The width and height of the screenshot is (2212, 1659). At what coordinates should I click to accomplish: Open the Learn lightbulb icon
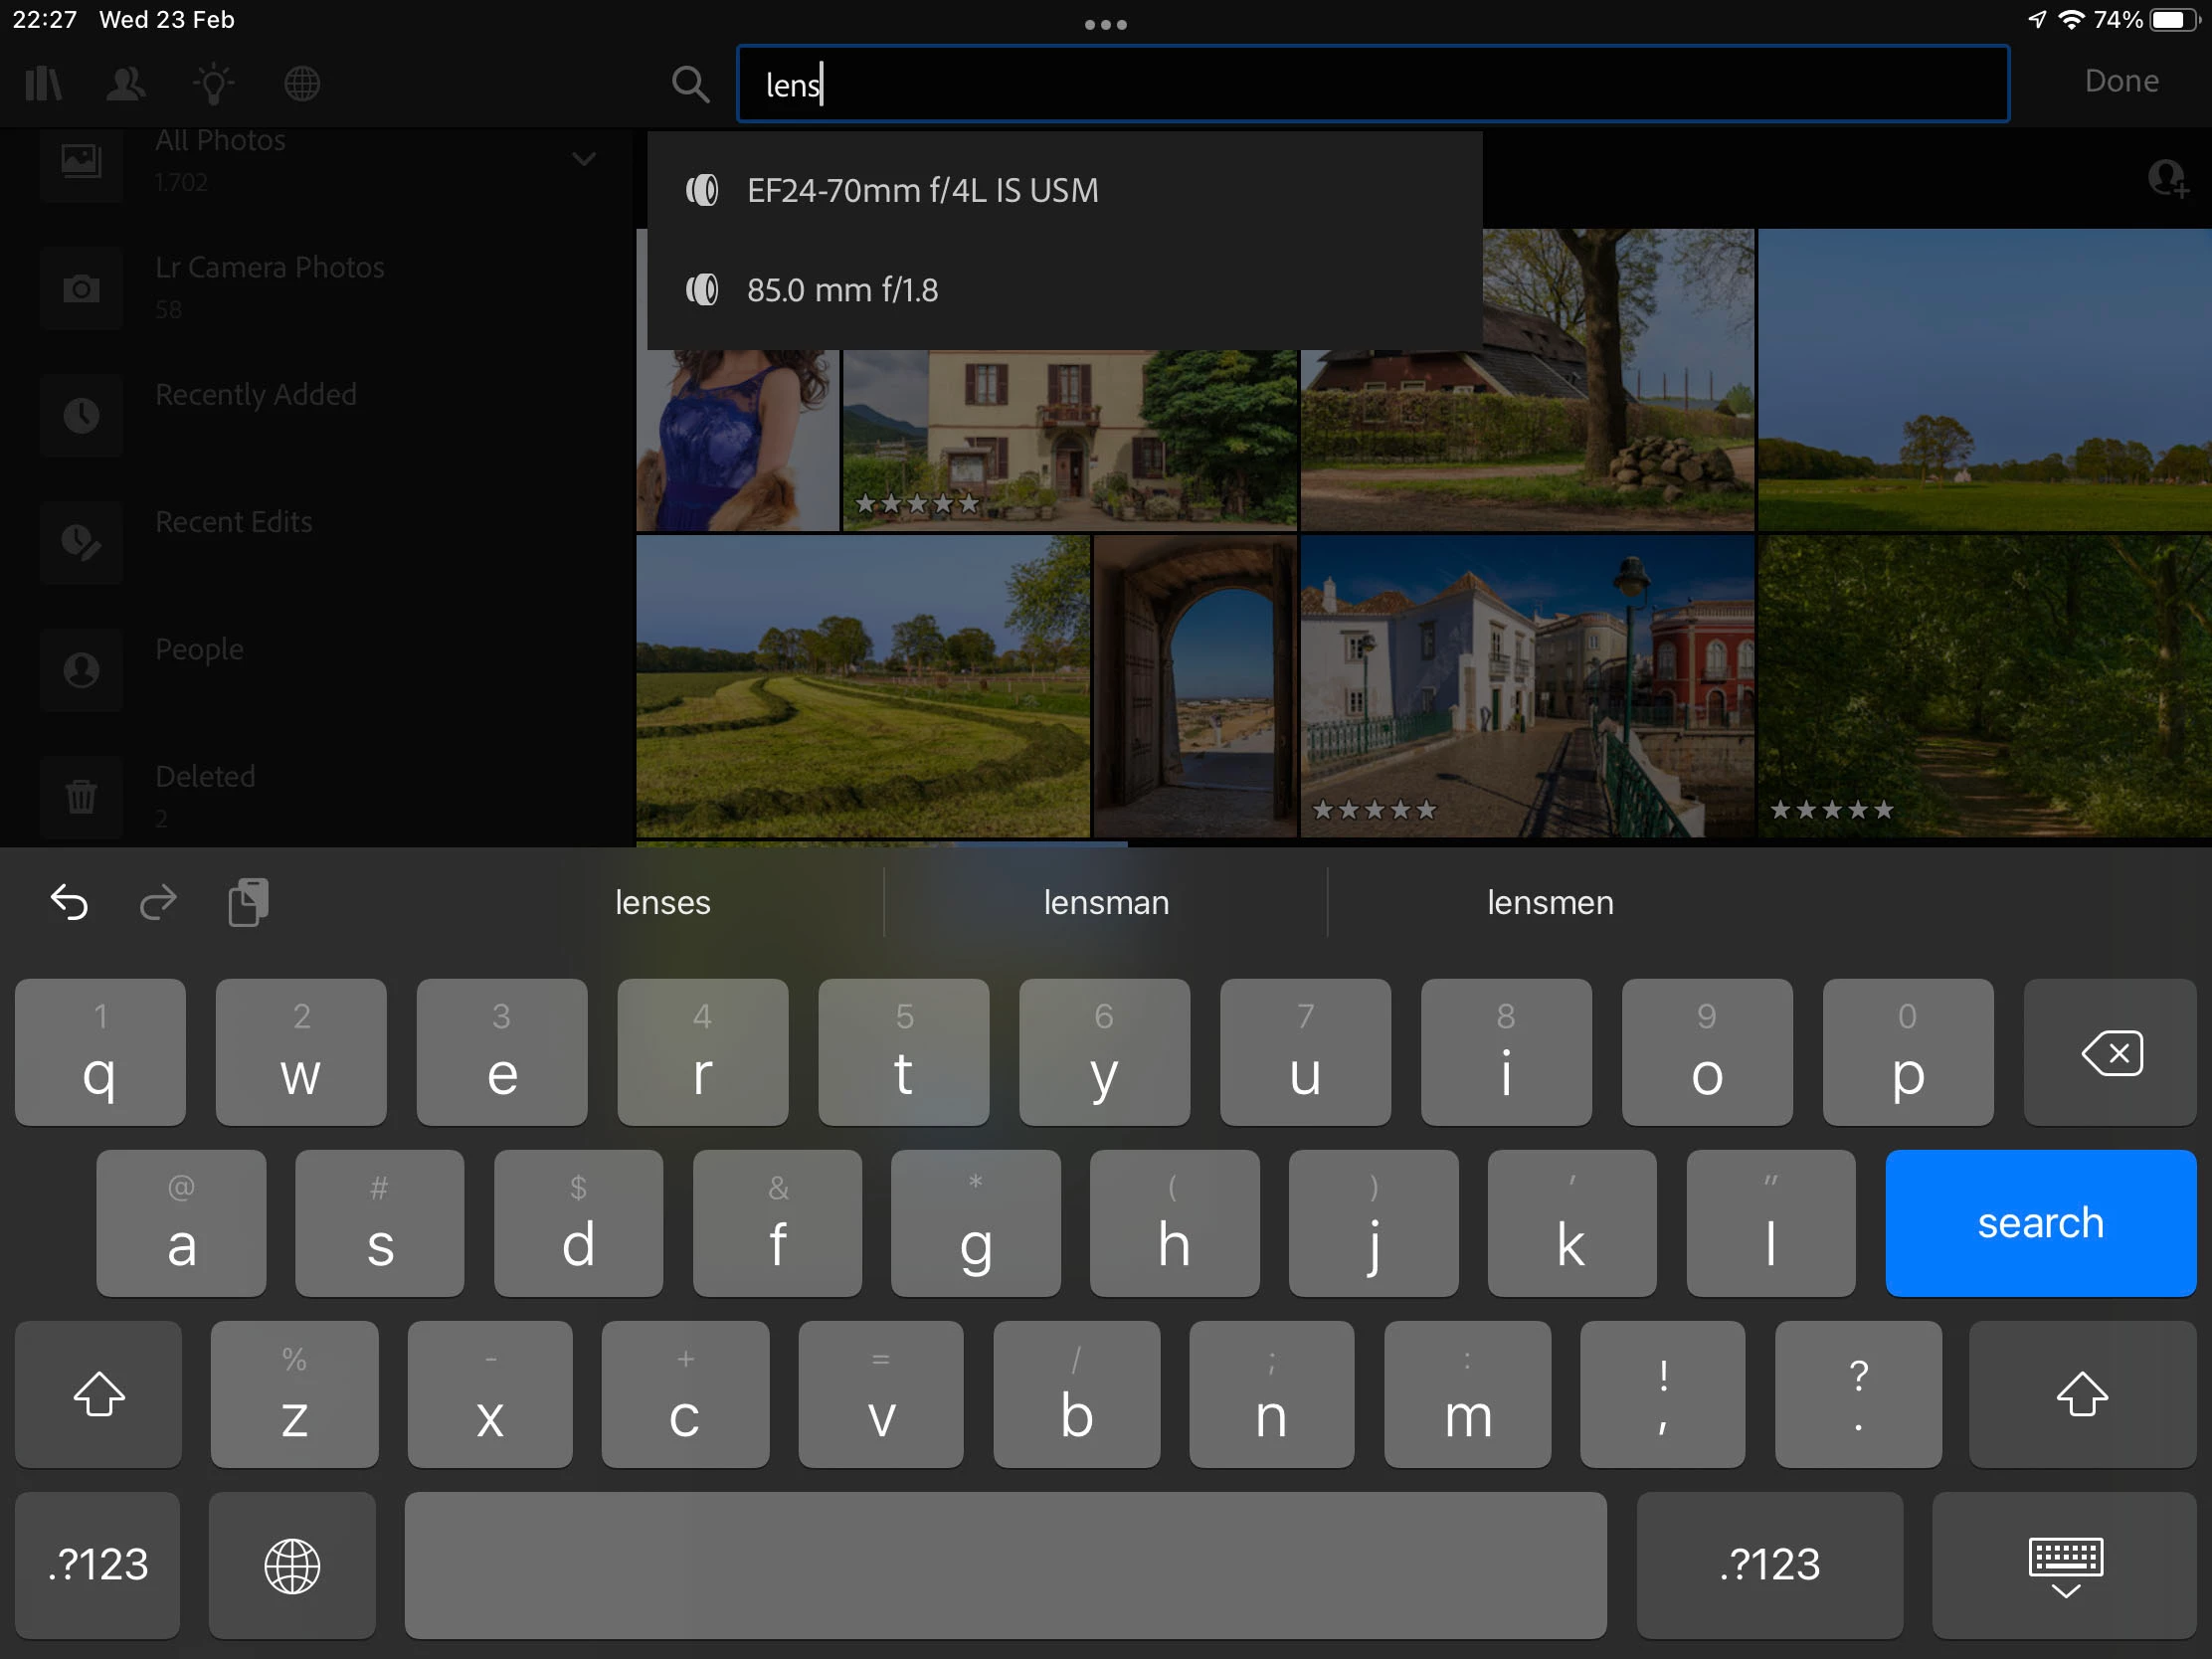coord(213,83)
